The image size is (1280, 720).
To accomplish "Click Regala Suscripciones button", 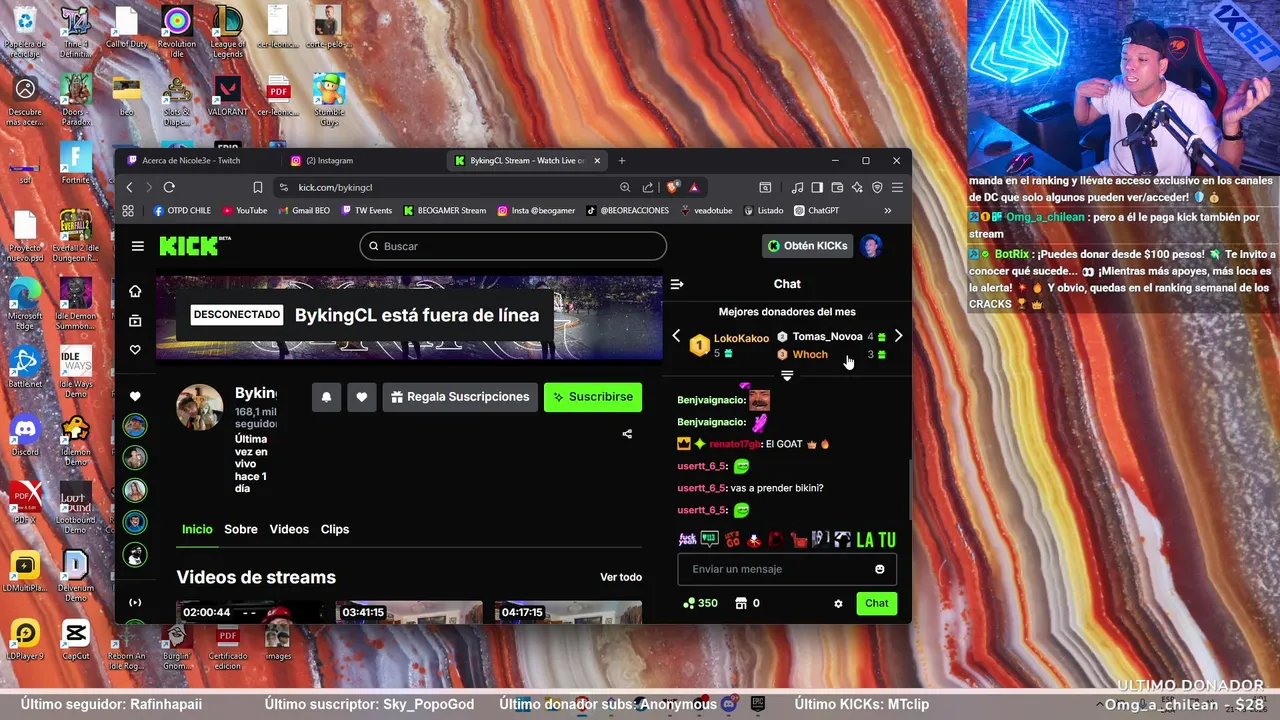I will 460,397.
